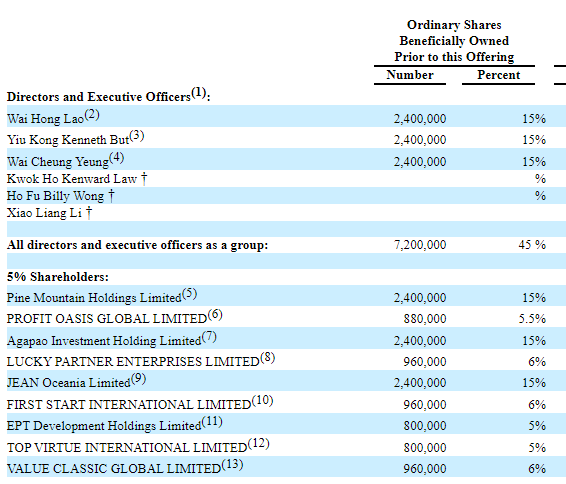Click 'PROFIT OASIS GLOBAL LIMITED'
The width and height of the screenshot is (566, 484).
tap(107, 319)
